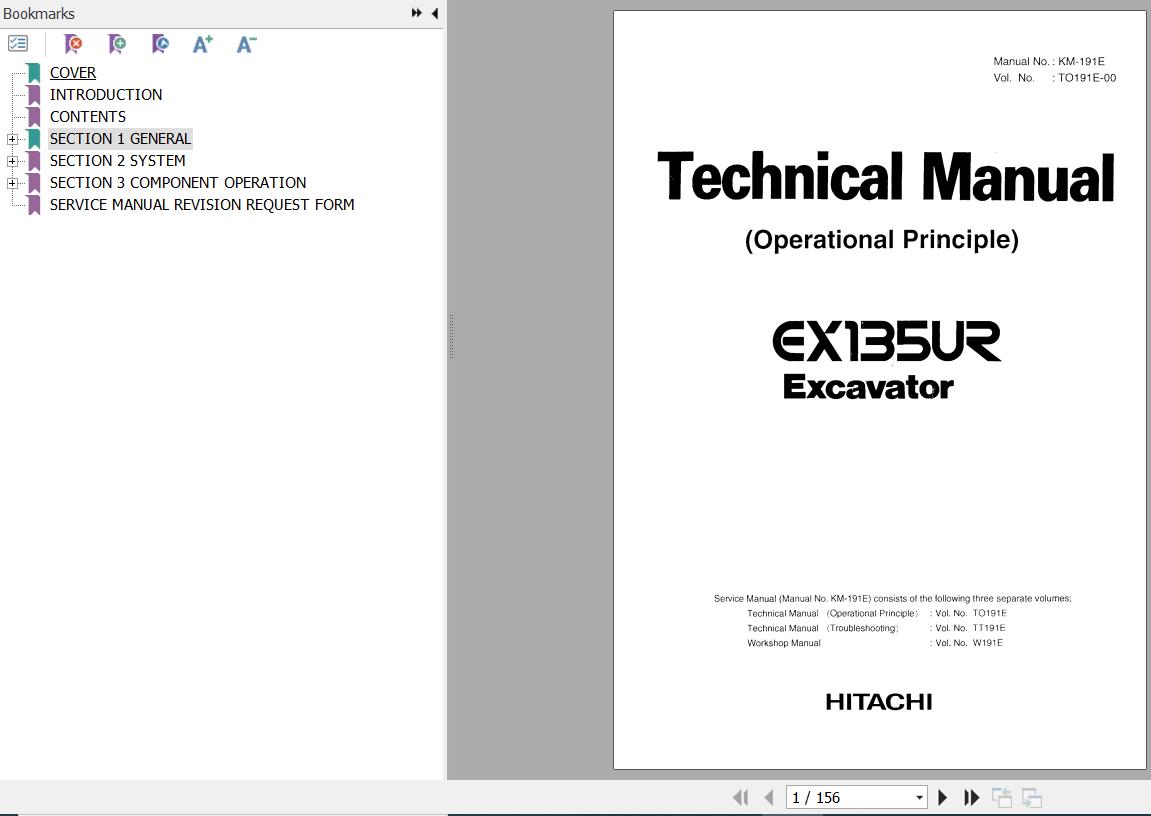Screen dimensions: 1151x816
Task: Go to the next page
Action: pos(943,797)
